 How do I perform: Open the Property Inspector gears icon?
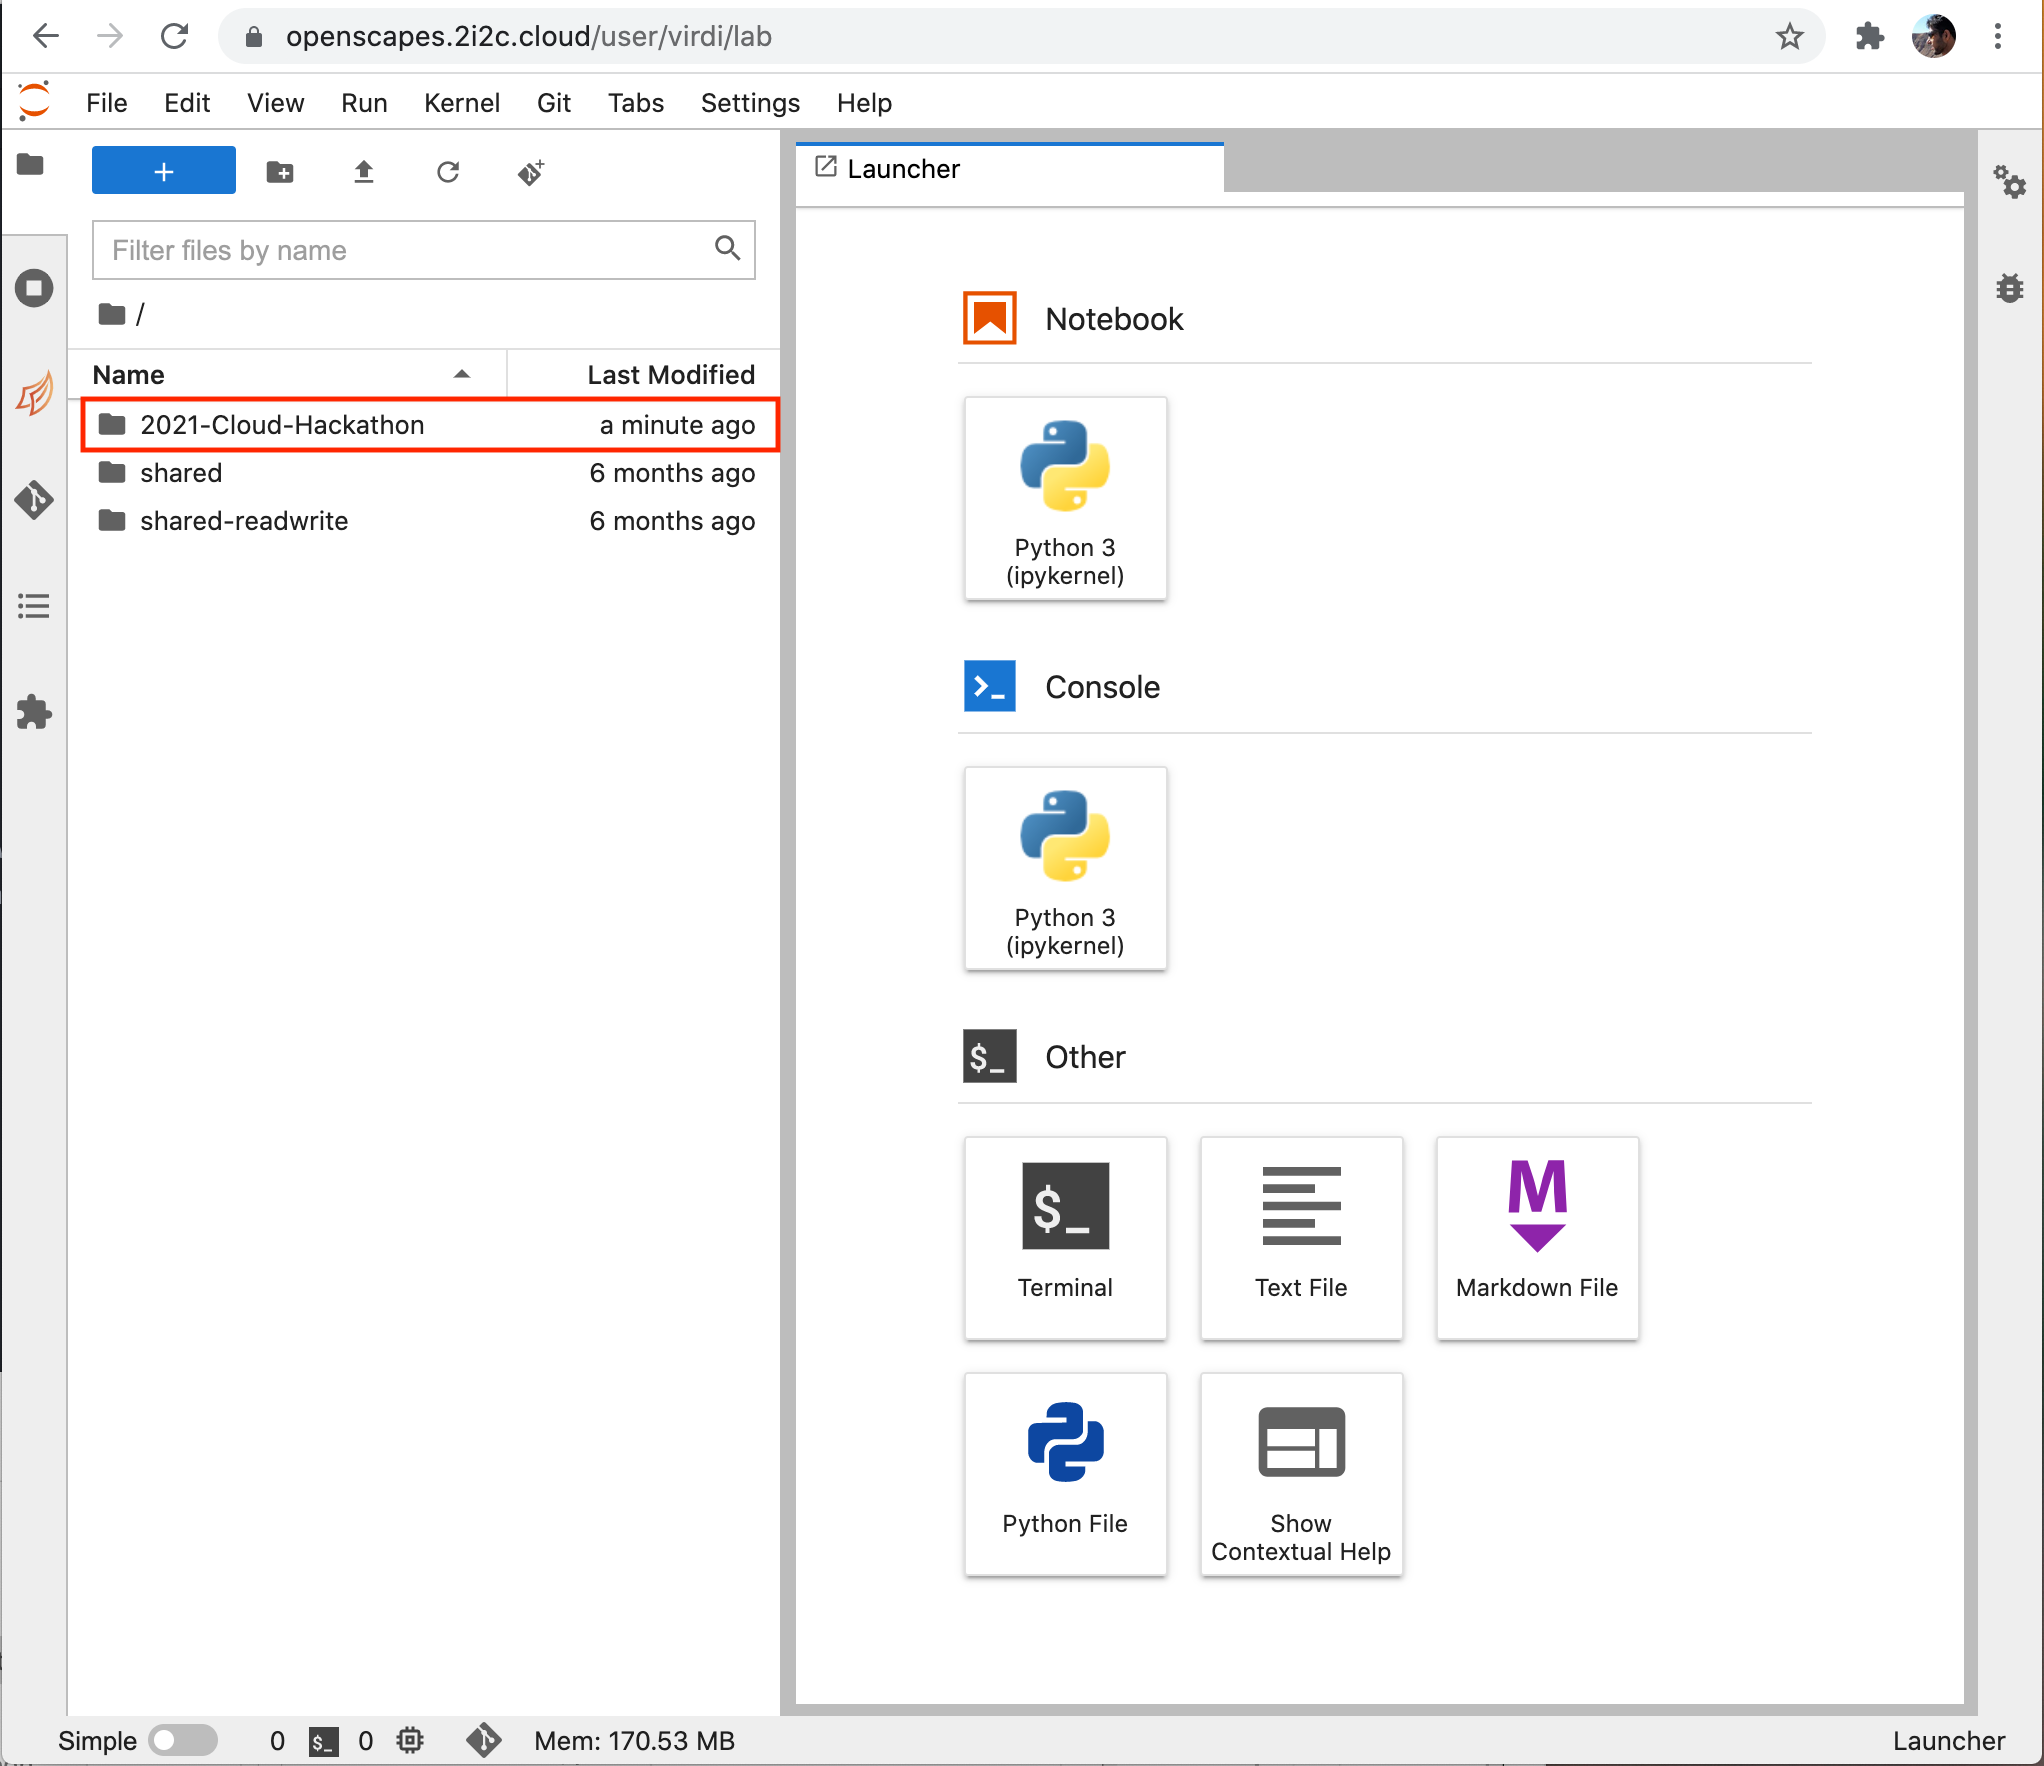[x=2009, y=182]
